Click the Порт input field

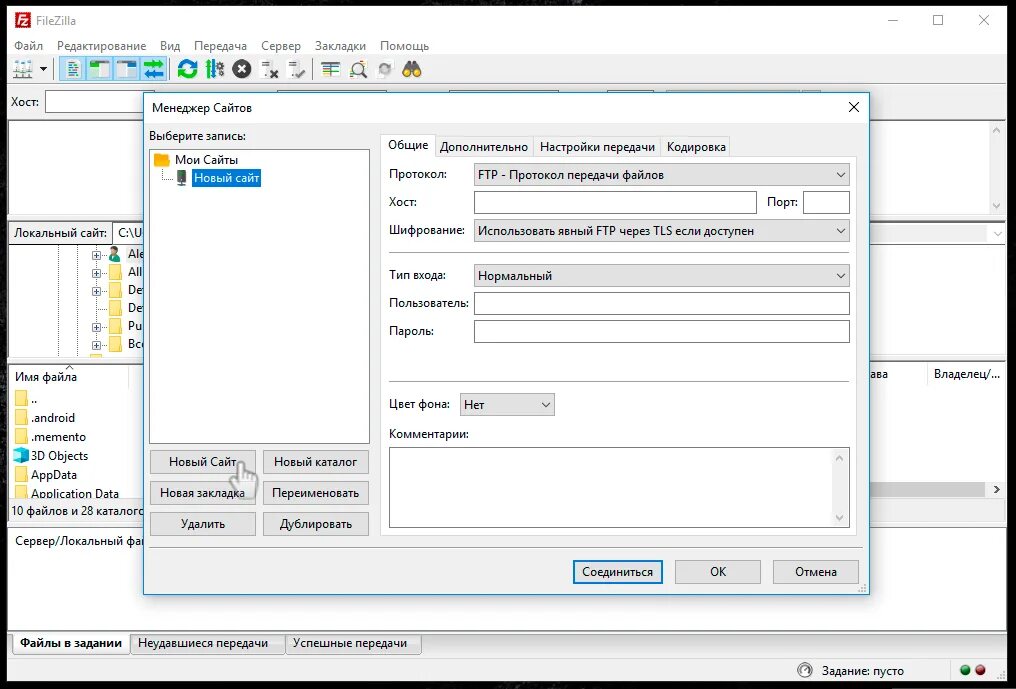(x=826, y=202)
